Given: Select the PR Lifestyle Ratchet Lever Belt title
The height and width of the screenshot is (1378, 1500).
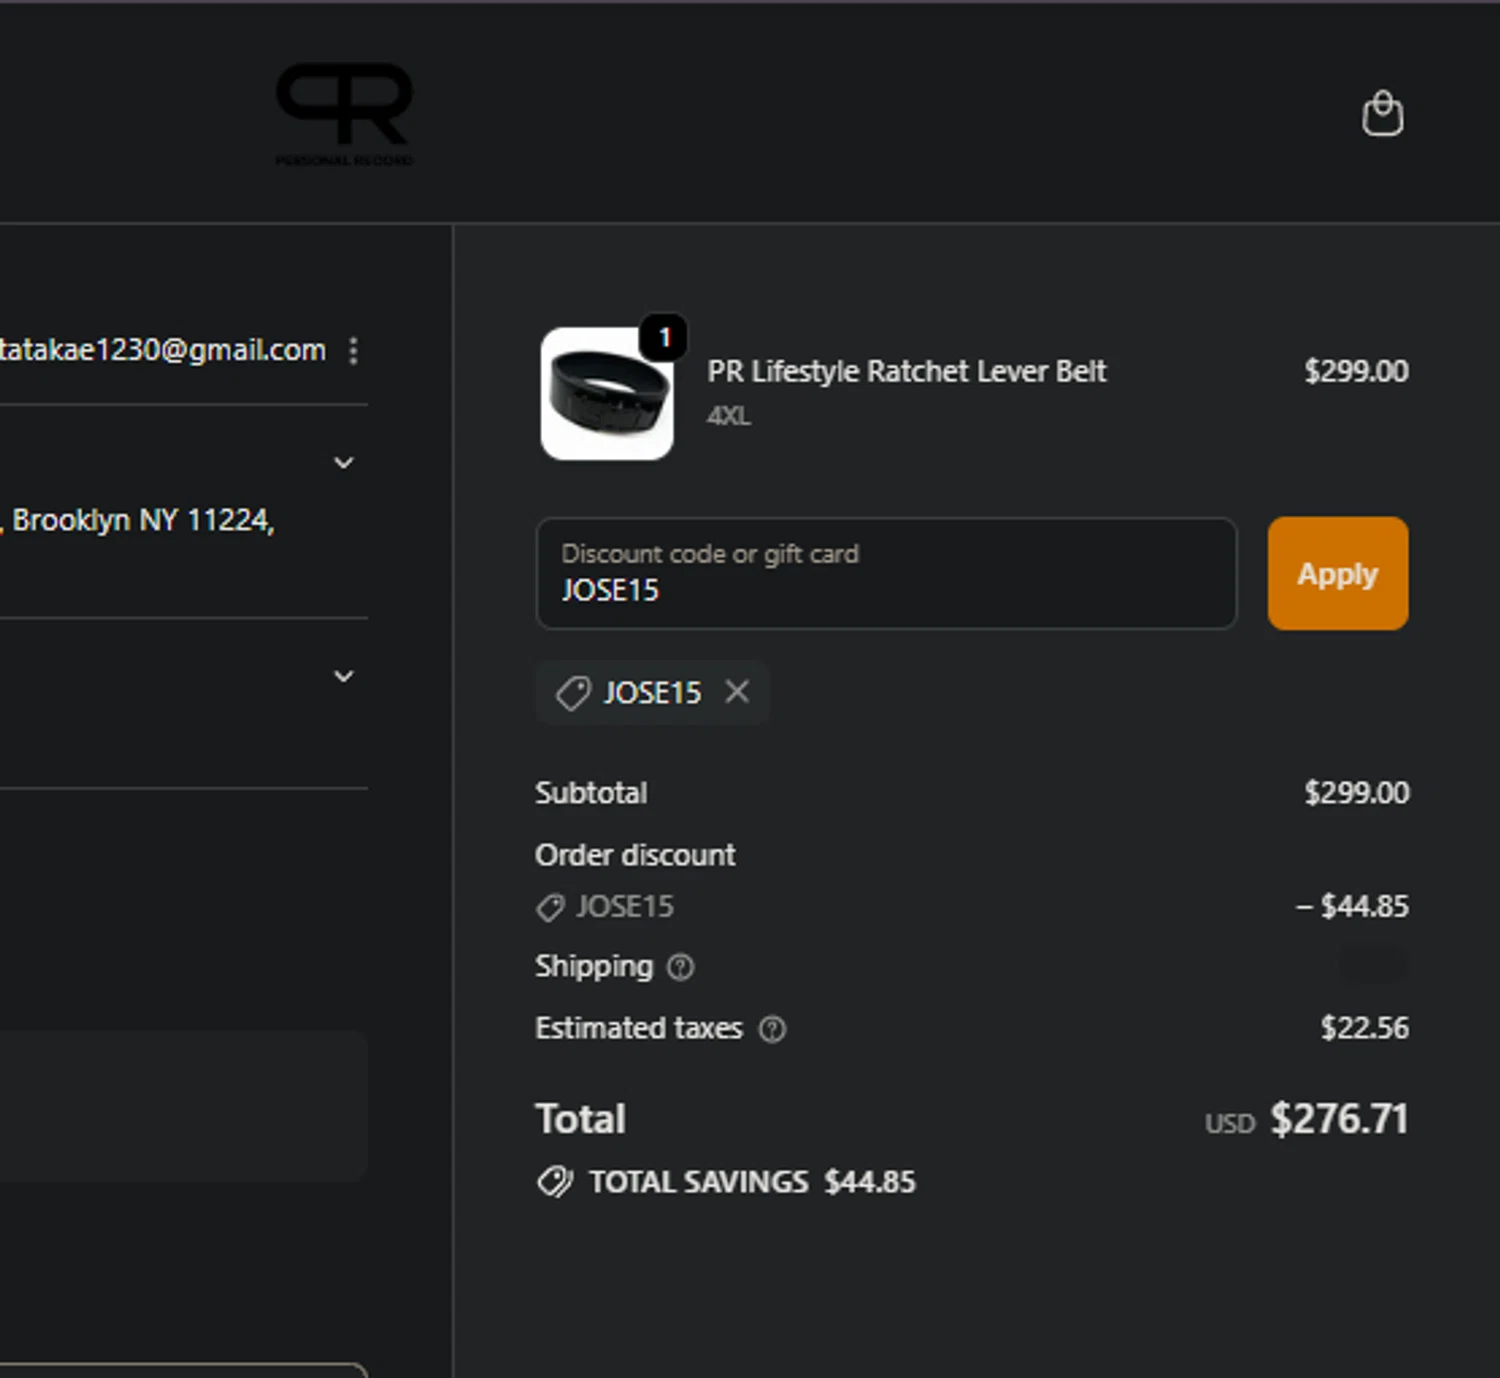Looking at the screenshot, I should point(906,371).
